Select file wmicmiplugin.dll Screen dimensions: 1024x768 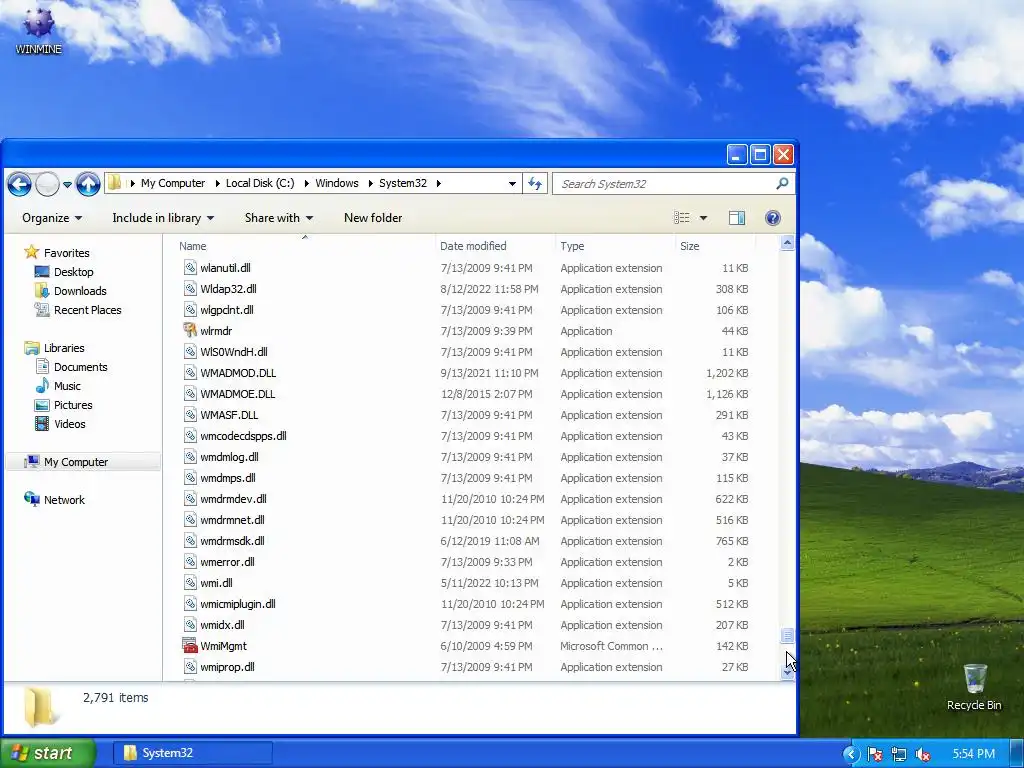238,604
